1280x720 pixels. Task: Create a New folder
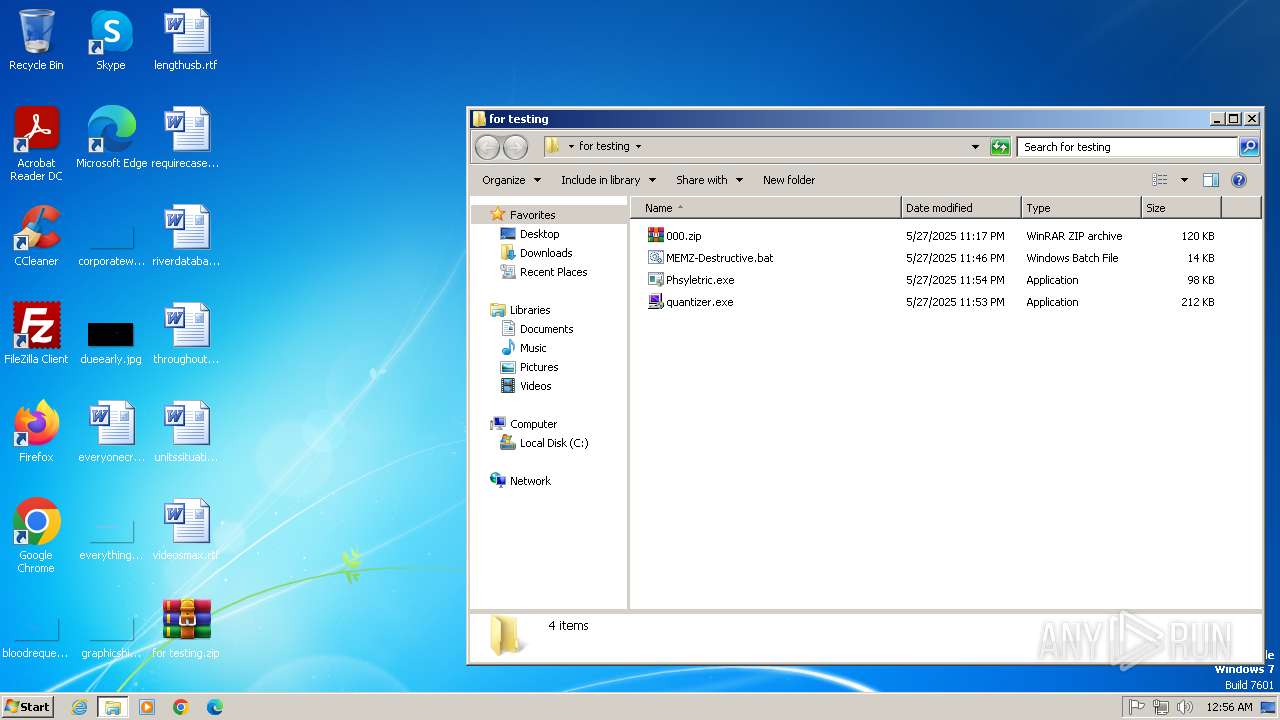(x=789, y=180)
